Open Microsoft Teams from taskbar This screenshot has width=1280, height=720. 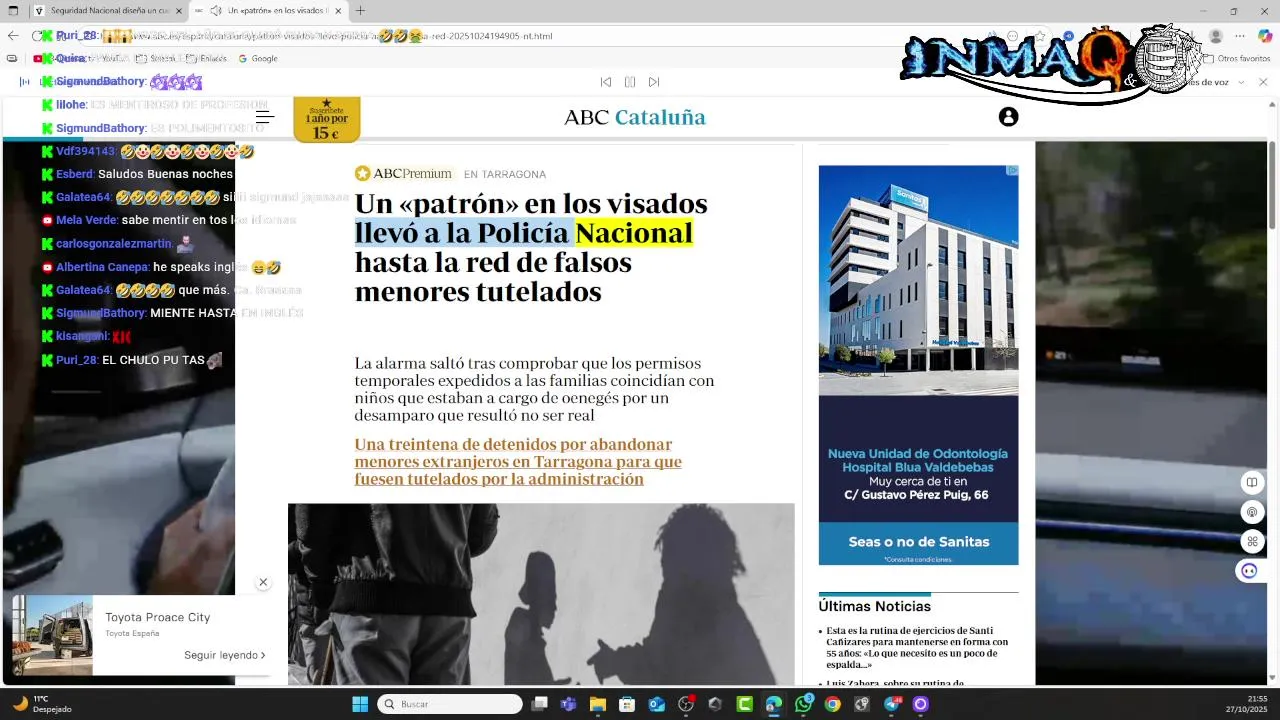tap(569, 704)
